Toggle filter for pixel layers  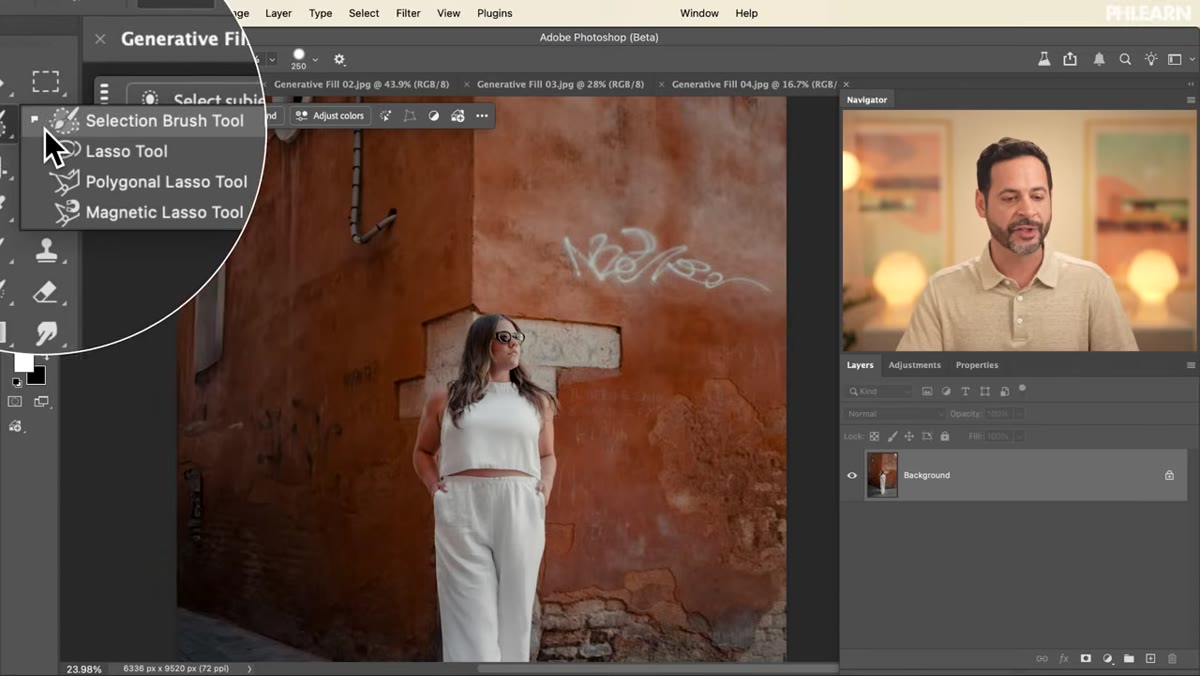tap(927, 391)
